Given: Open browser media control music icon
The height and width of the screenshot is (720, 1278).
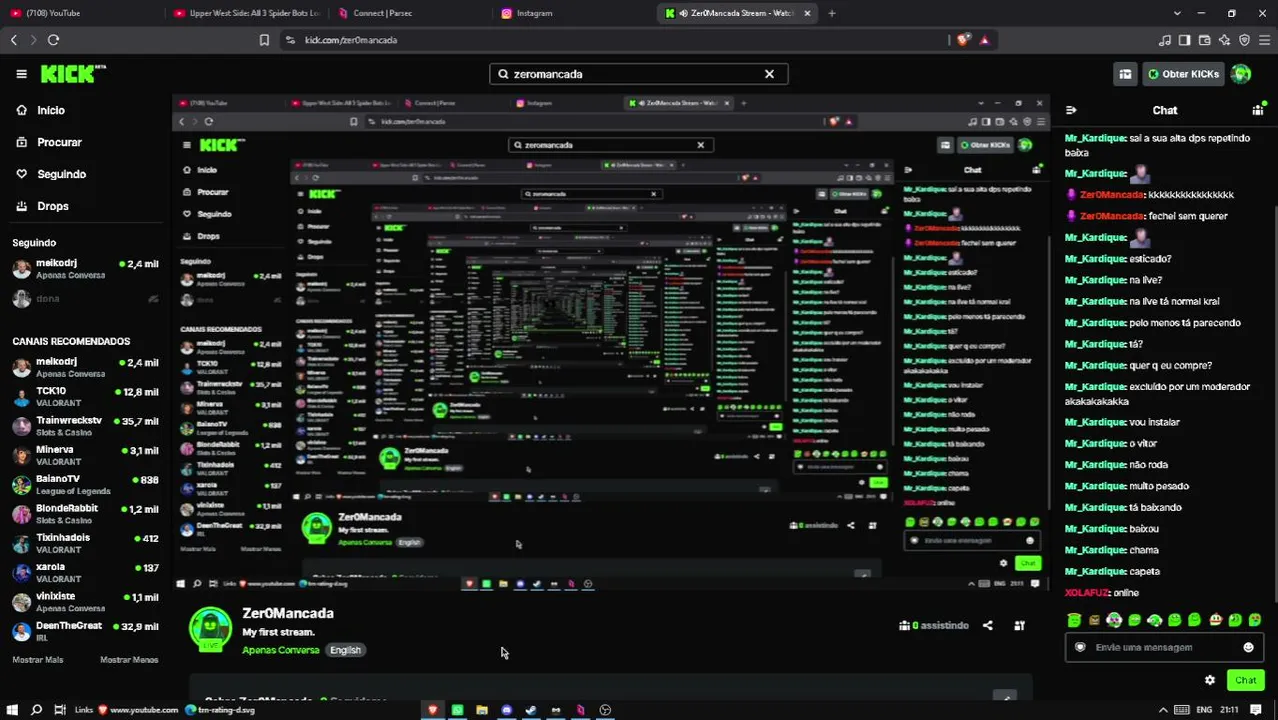Looking at the screenshot, I should click(1165, 40).
